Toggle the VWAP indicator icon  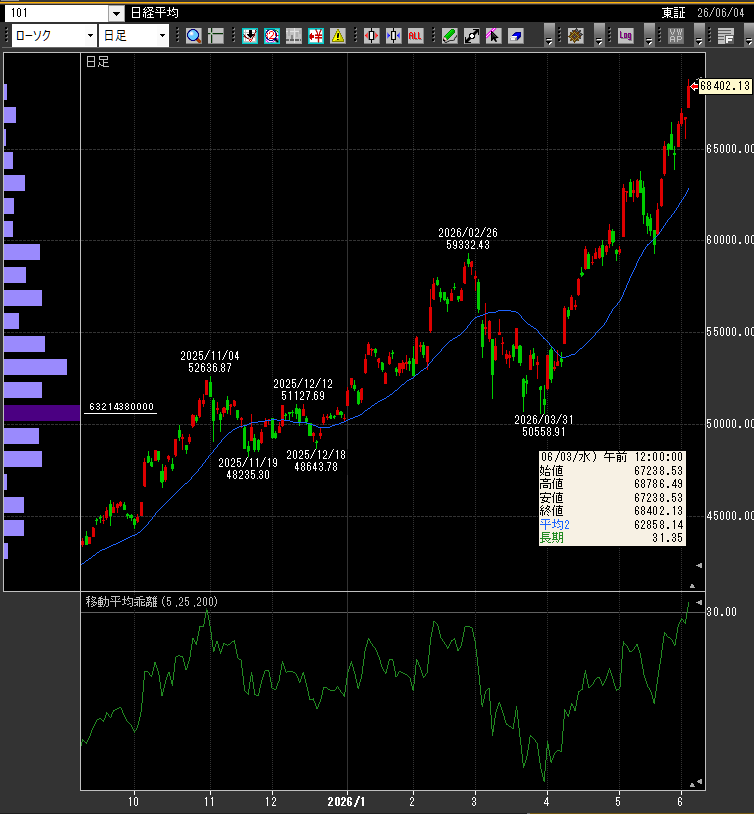click(x=676, y=36)
